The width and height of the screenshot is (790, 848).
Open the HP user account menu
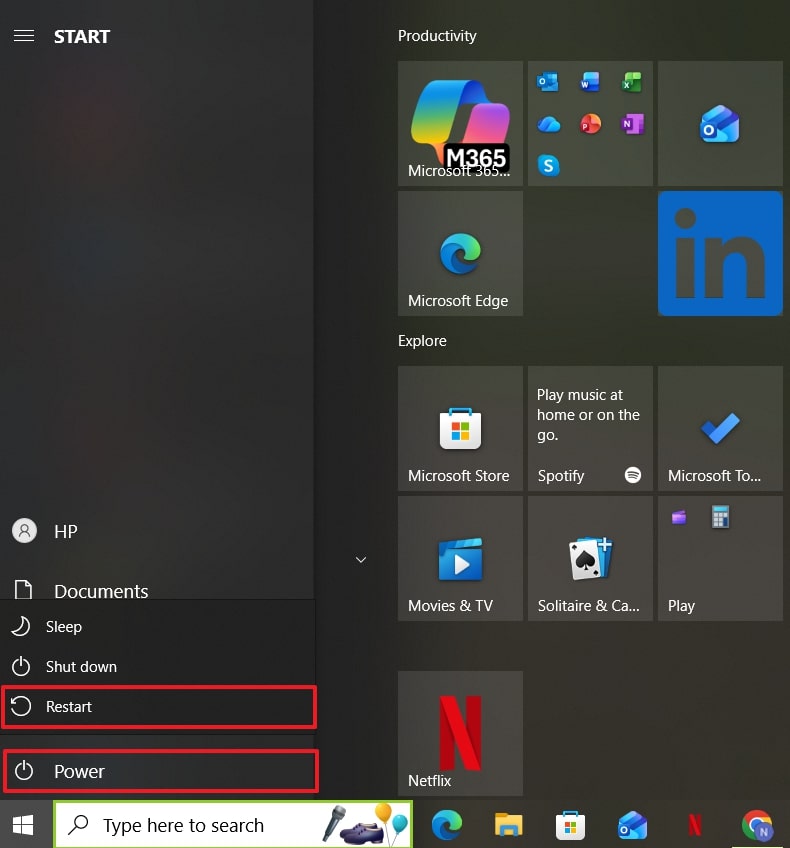[x=157, y=531]
